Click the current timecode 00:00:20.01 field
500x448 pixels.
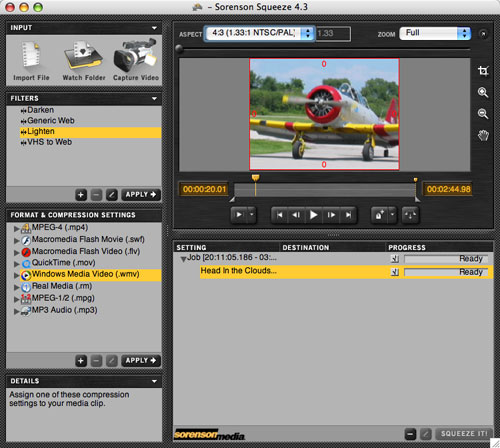click(x=204, y=189)
